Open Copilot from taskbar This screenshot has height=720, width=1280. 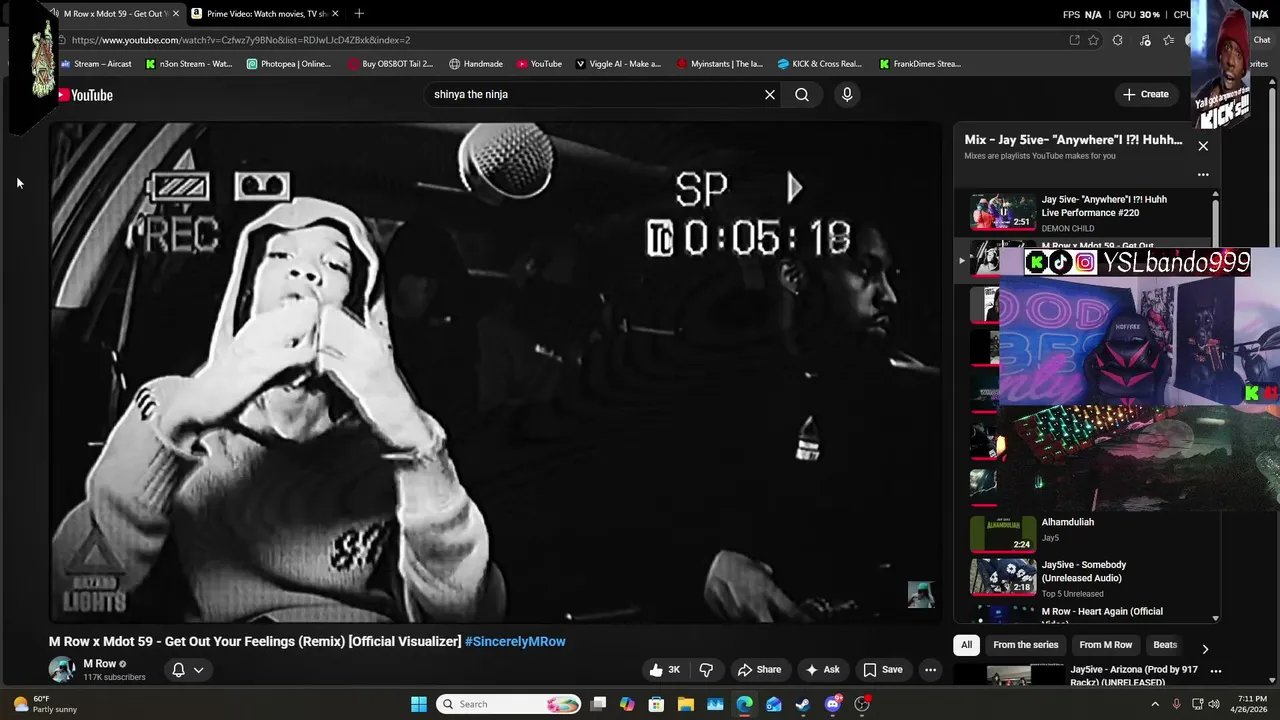click(627, 704)
